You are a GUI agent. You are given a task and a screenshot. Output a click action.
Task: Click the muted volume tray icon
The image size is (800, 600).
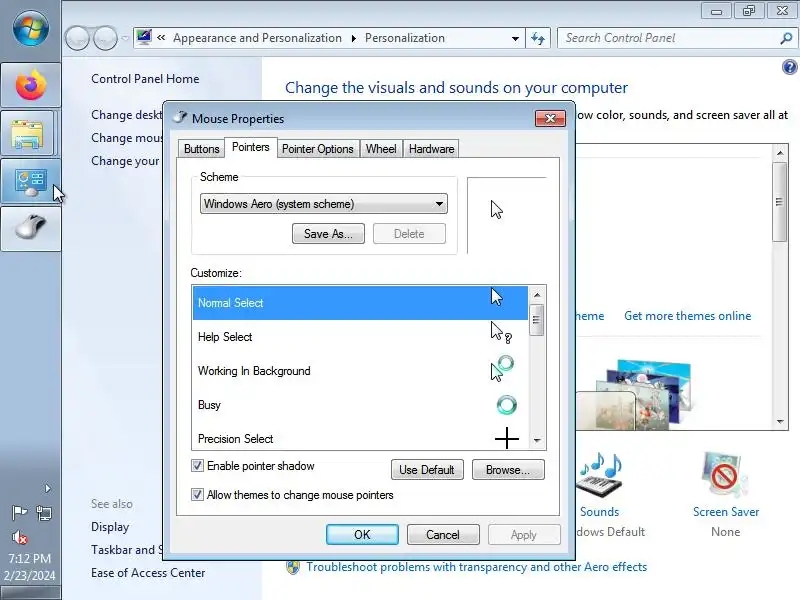(19, 537)
